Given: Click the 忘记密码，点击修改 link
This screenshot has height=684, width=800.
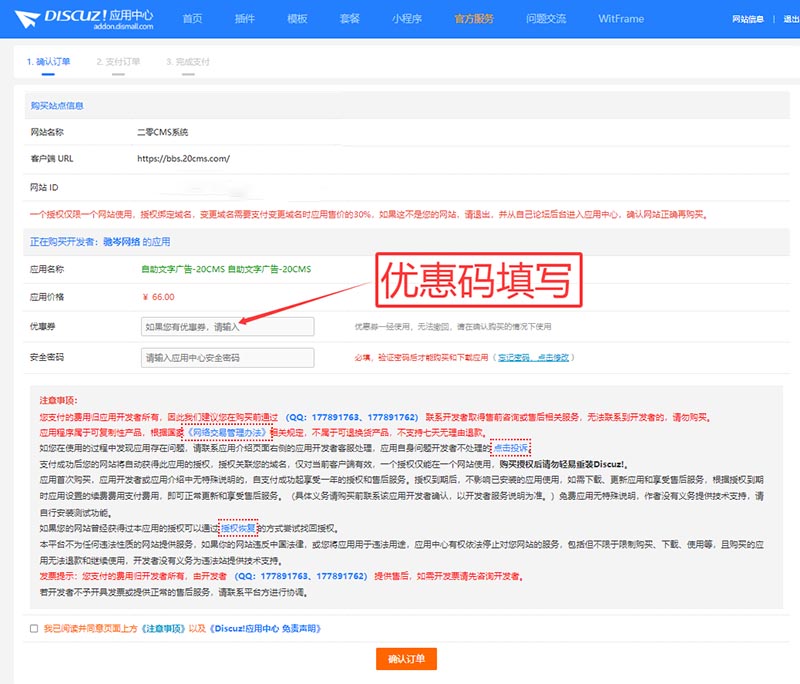Looking at the screenshot, I should click(533, 358).
